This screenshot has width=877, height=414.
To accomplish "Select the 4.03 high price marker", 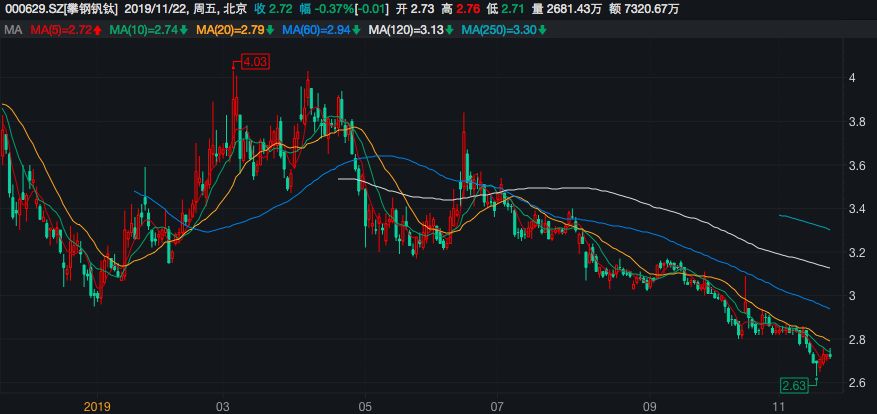I will click(x=257, y=62).
